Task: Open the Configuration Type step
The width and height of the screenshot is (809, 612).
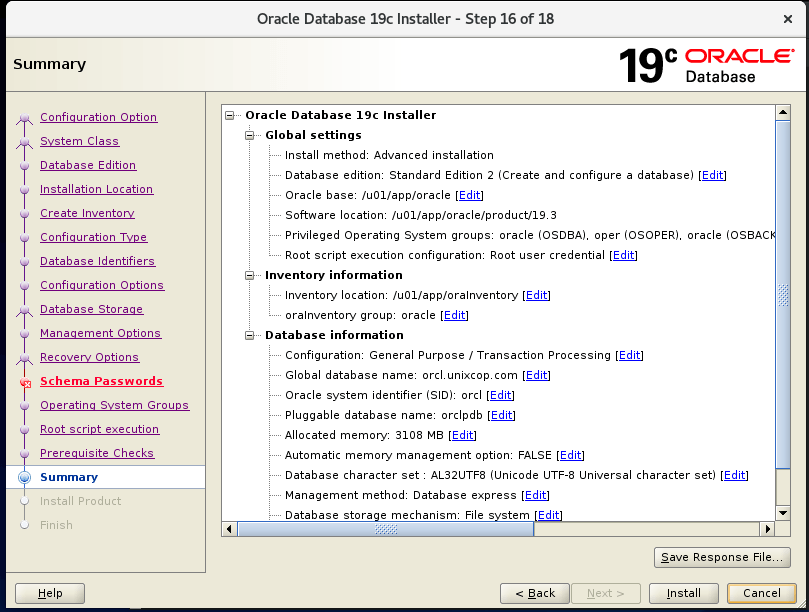Action: tap(93, 237)
